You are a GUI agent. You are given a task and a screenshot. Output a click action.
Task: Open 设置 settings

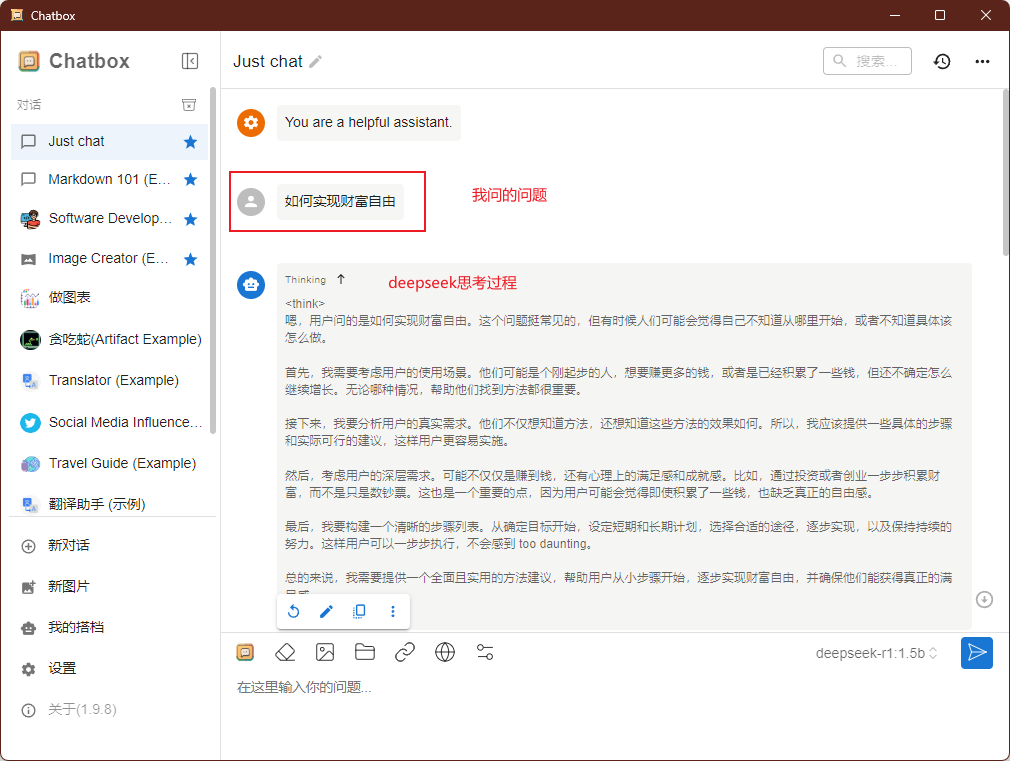click(x=62, y=668)
